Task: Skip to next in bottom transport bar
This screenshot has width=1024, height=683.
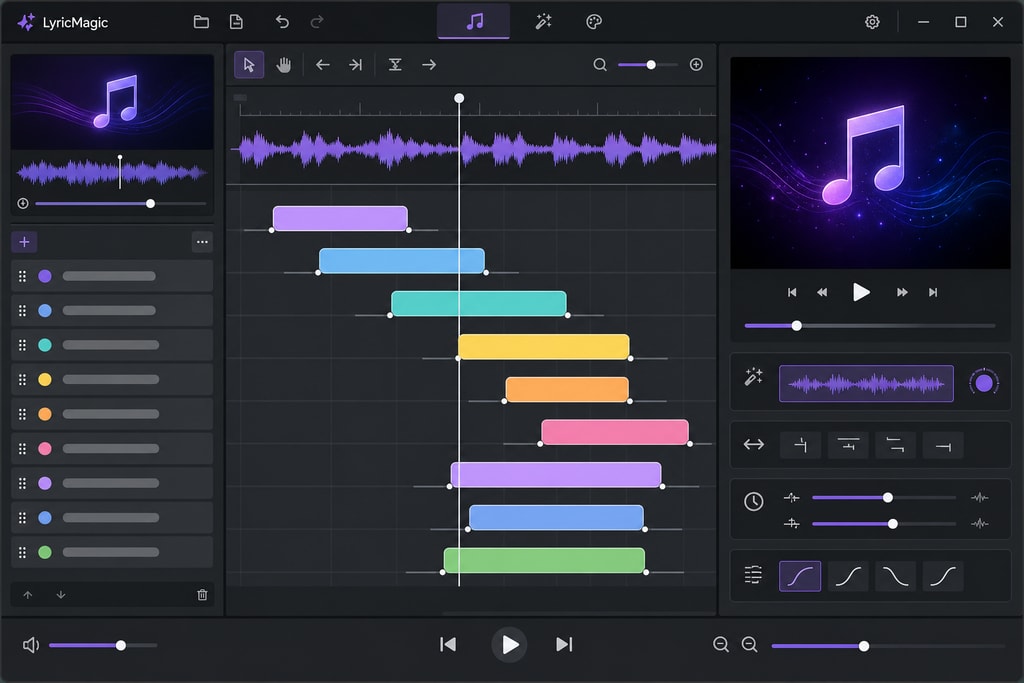Action: (564, 645)
